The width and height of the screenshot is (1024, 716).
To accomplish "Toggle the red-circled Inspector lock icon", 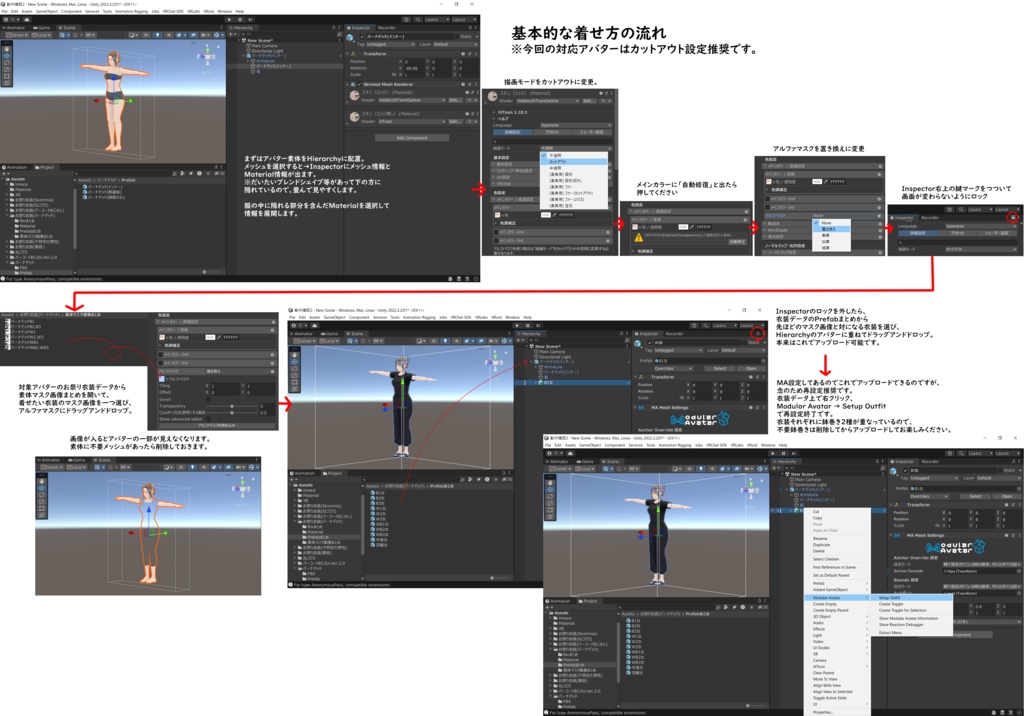I will pos(1012,218).
